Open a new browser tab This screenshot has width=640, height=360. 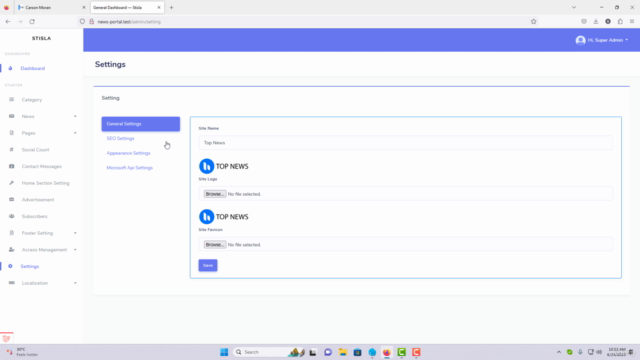[x=171, y=7]
